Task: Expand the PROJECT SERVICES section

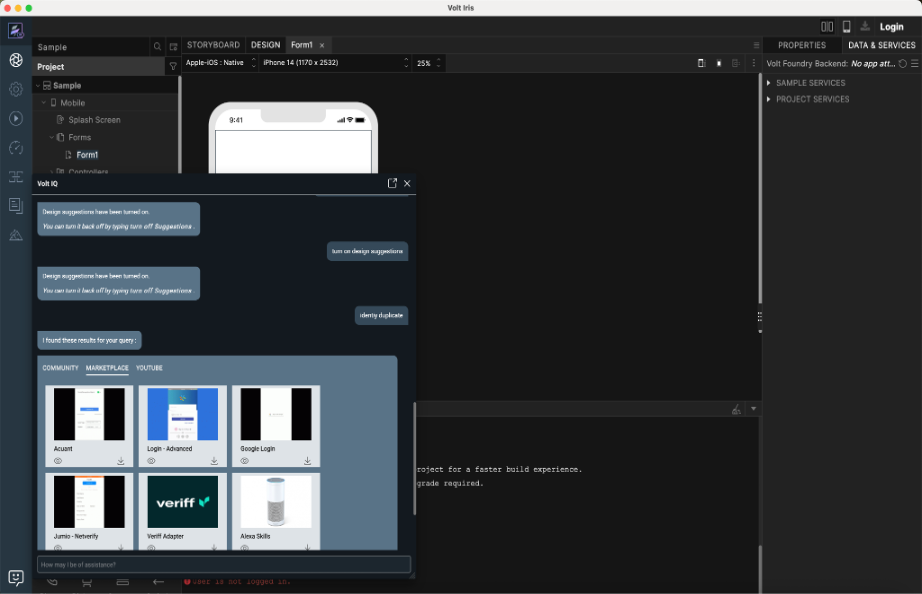Action: pos(812,99)
